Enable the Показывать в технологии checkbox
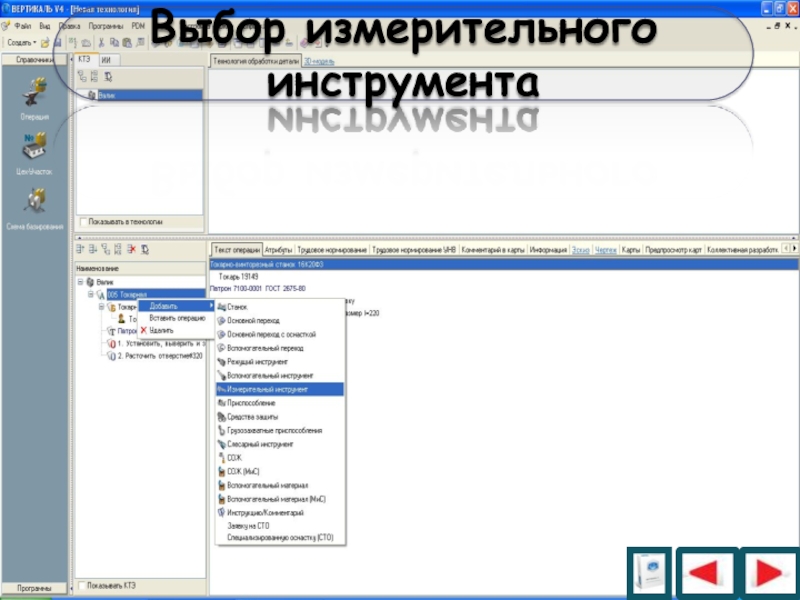This screenshot has height=600, width=800. pyautogui.click(x=83, y=221)
